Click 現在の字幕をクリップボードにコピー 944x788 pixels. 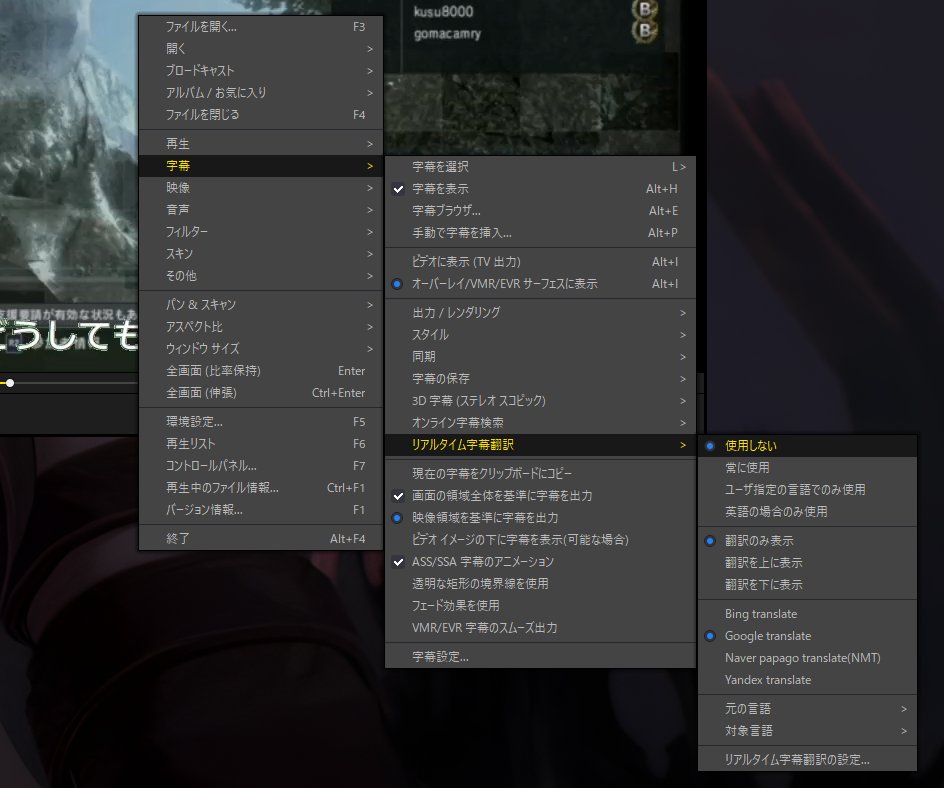click(540, 474)
